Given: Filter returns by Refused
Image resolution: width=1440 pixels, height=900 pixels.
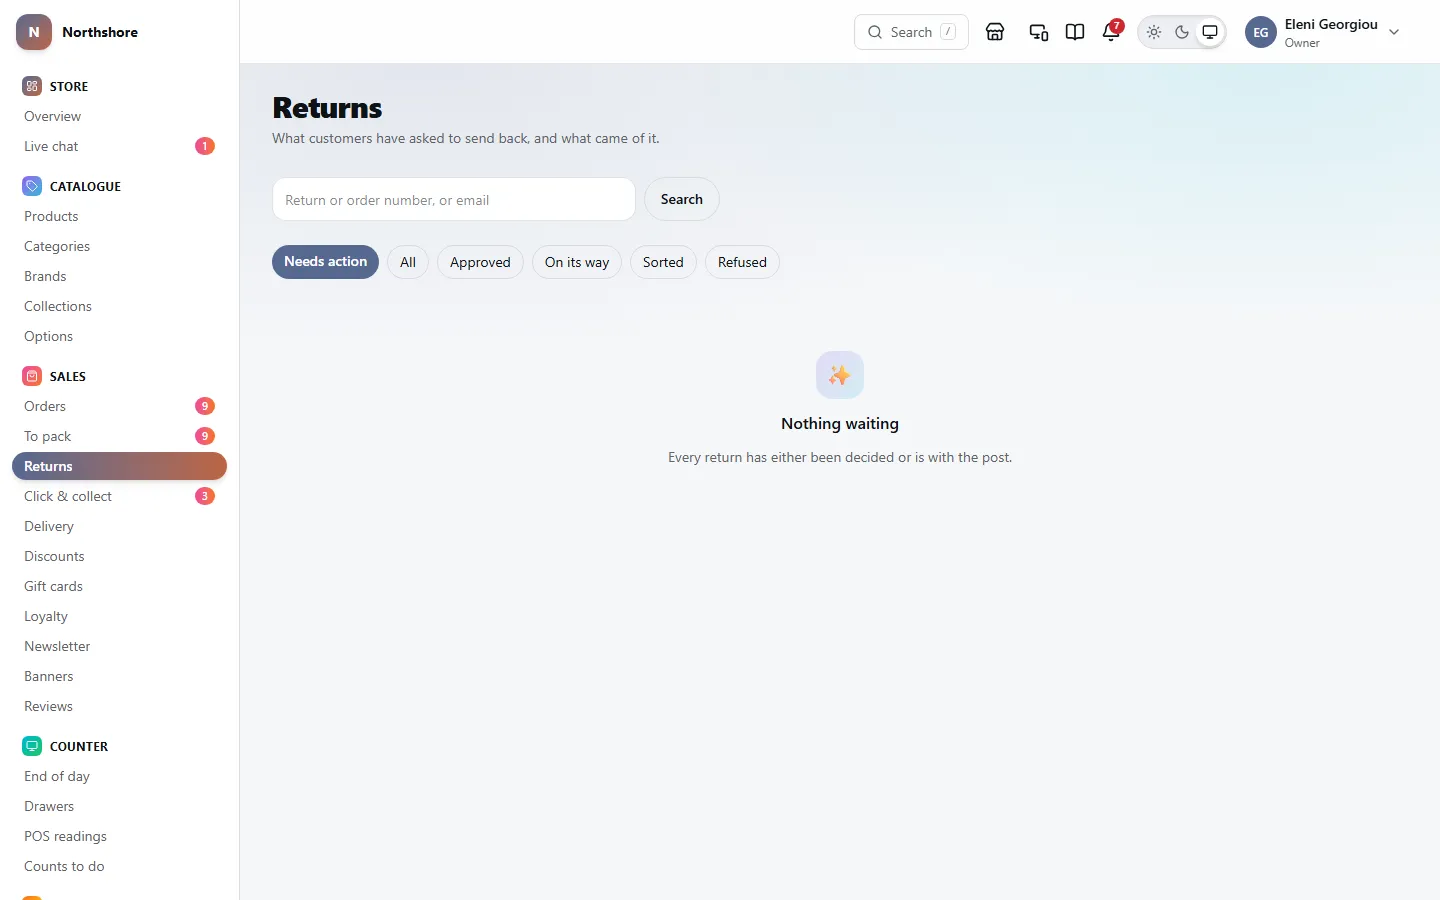Looking at the screenshot, I should 742,262.
